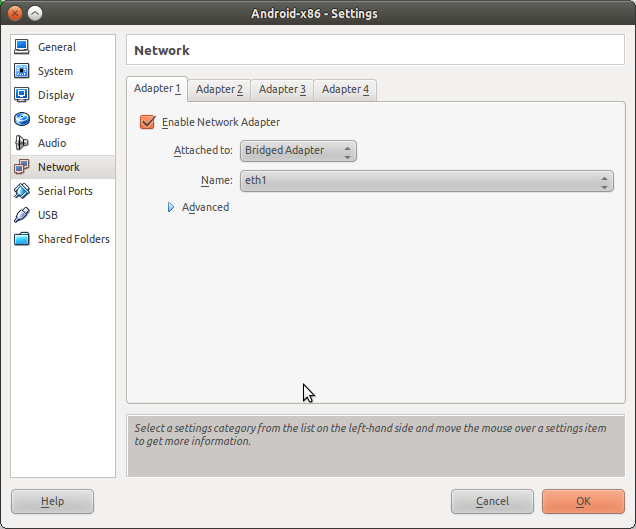Select Display in the category list

[x=63, y=95]
